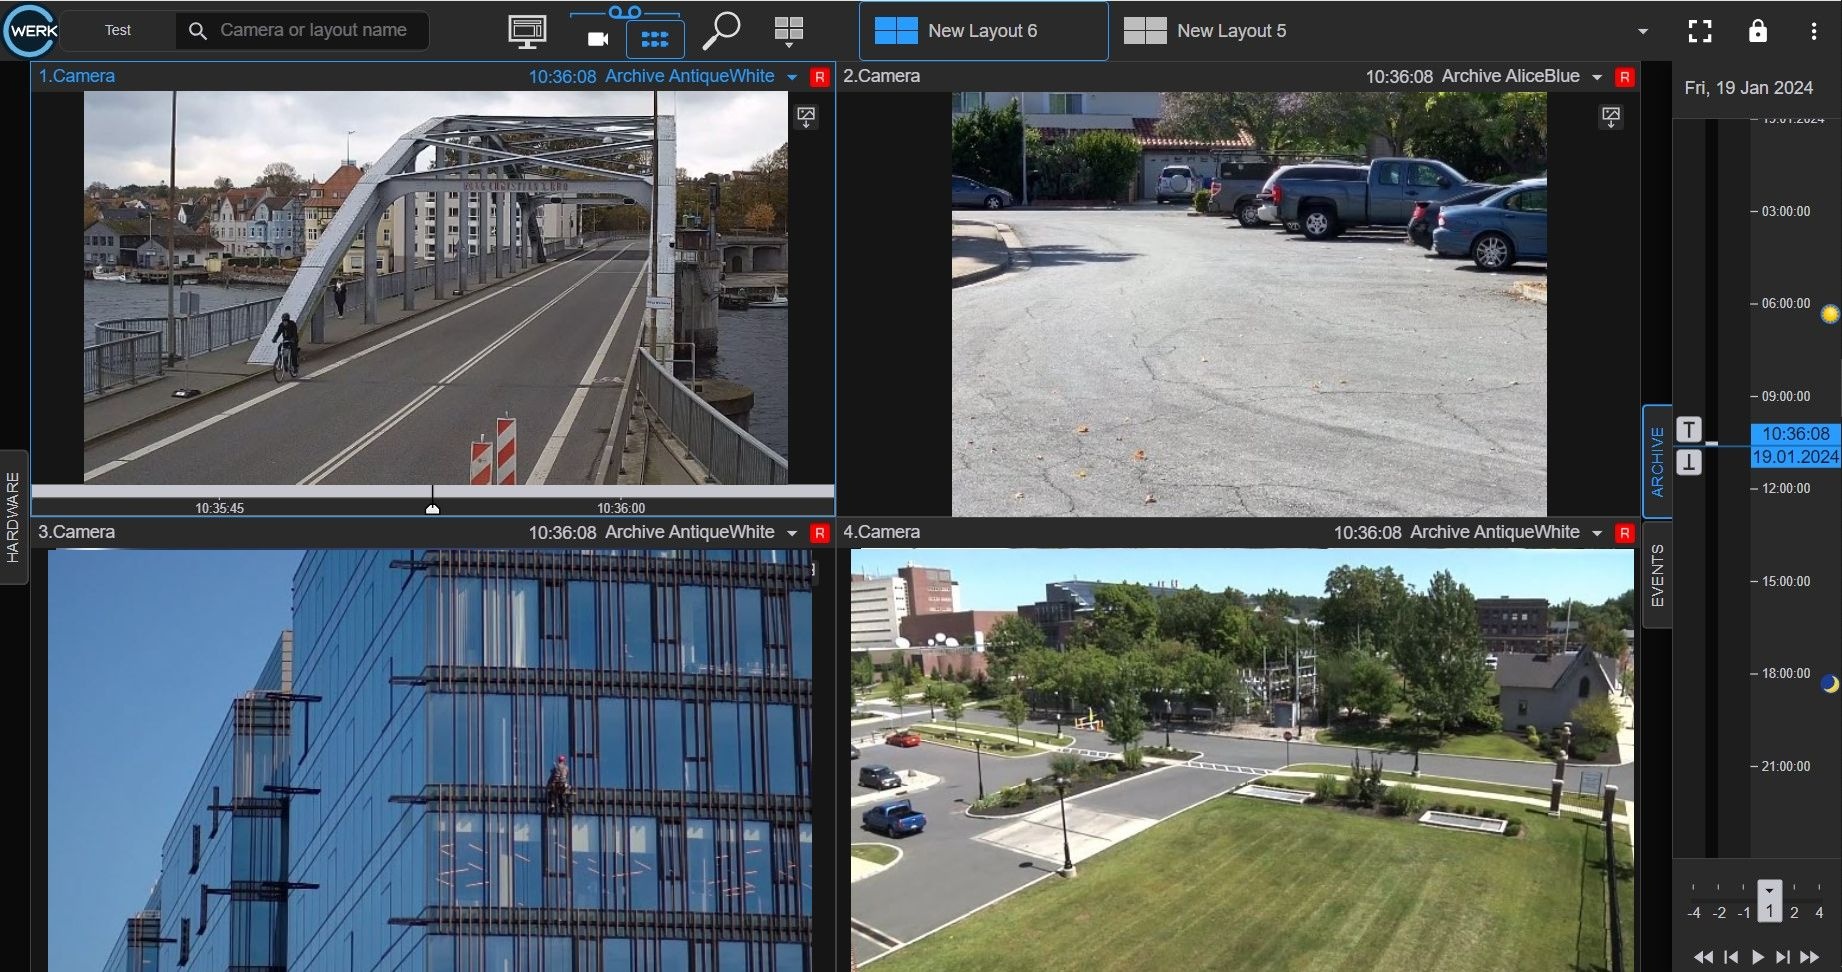
Task: Click export frame icon on camera 1
Action: click(x=806, y=117)
